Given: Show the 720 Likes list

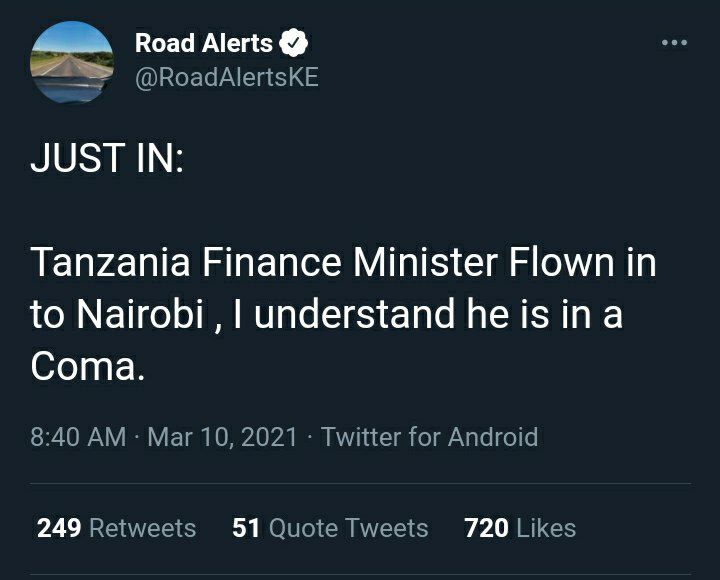Looking at the screenshot, I should [x=520, y=528].
